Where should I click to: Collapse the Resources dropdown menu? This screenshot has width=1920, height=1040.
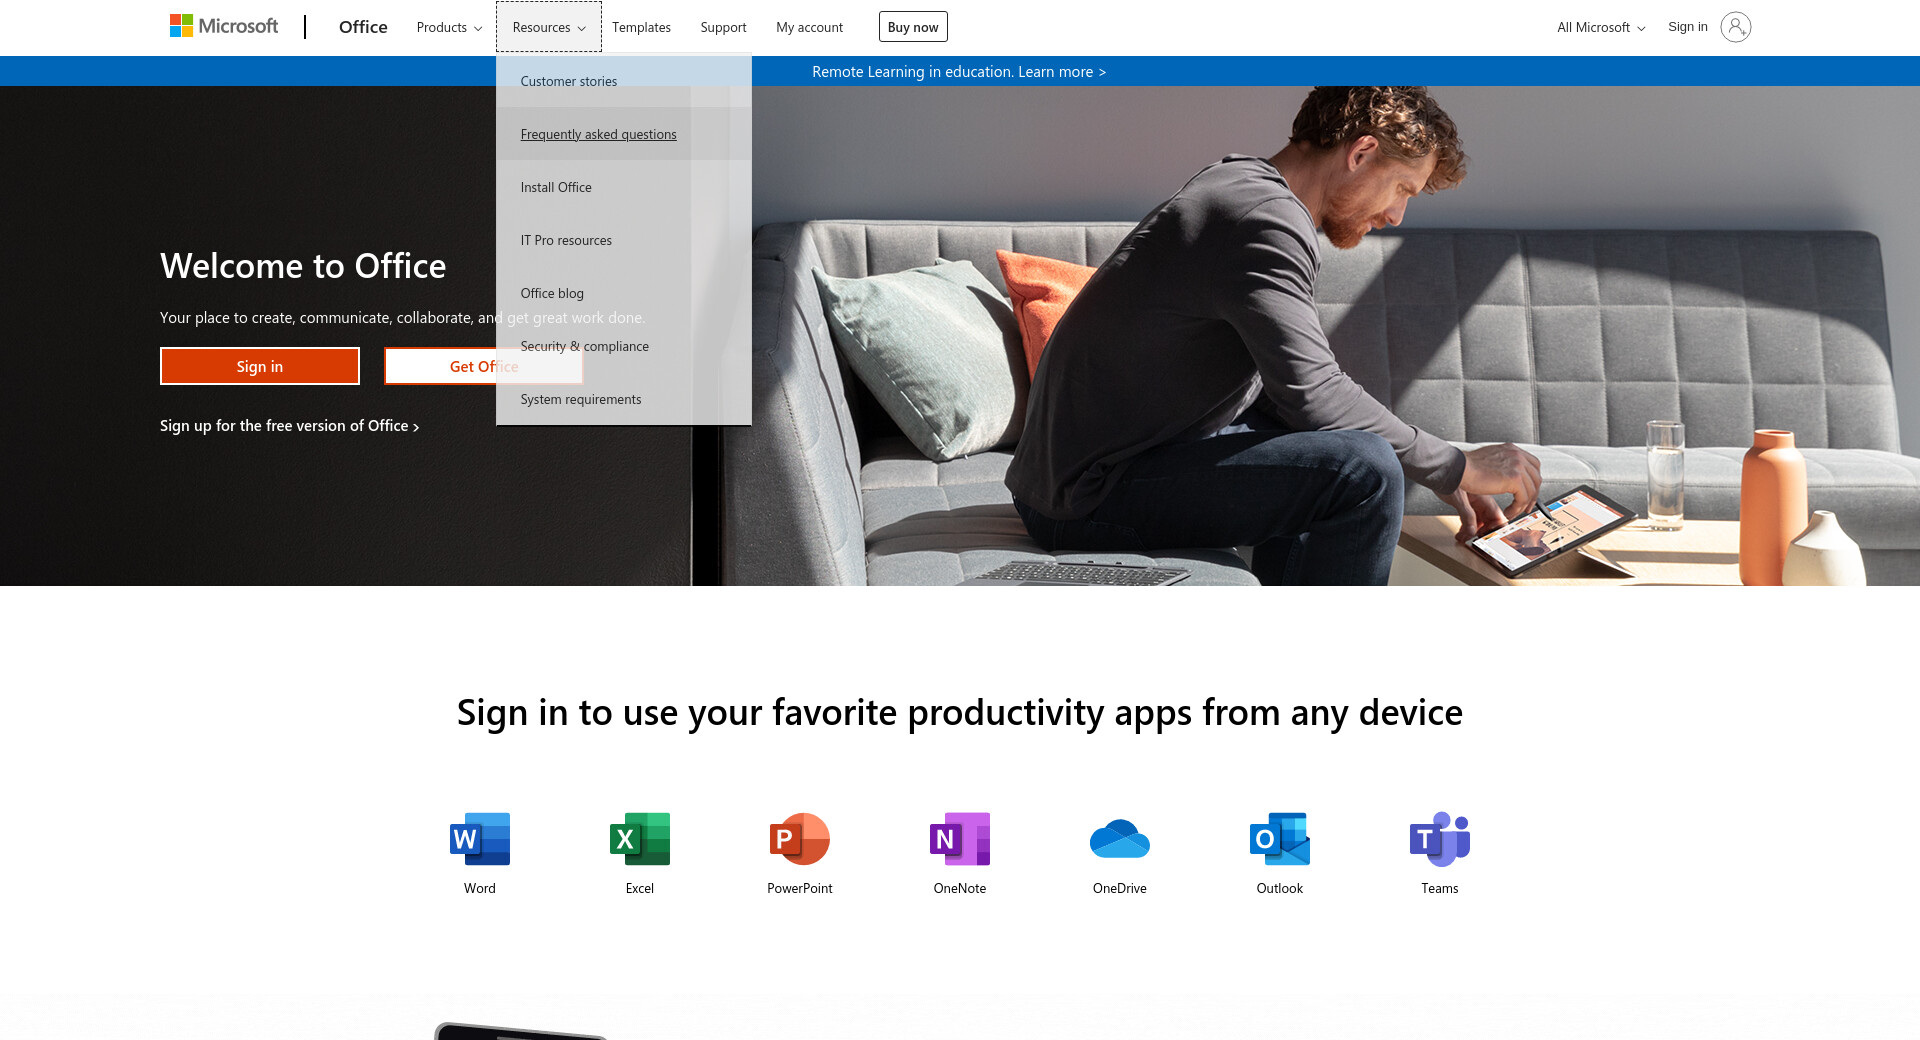(x=548, y=27)
